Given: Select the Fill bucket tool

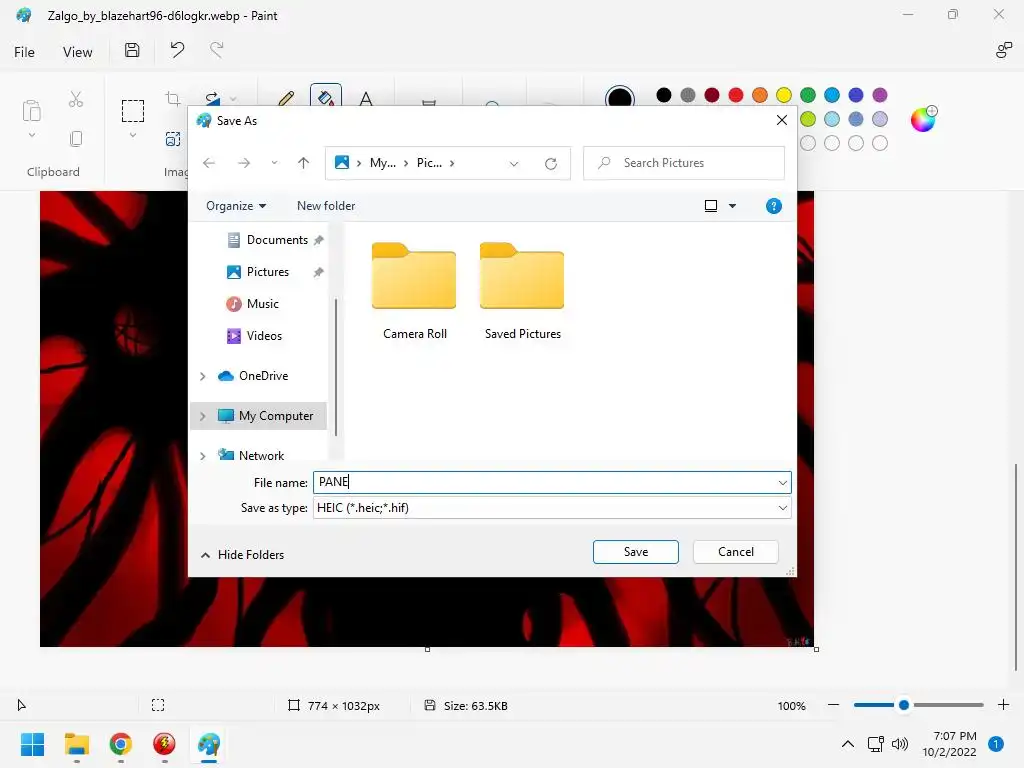Looking at the screenshot, I should point(326,97).
